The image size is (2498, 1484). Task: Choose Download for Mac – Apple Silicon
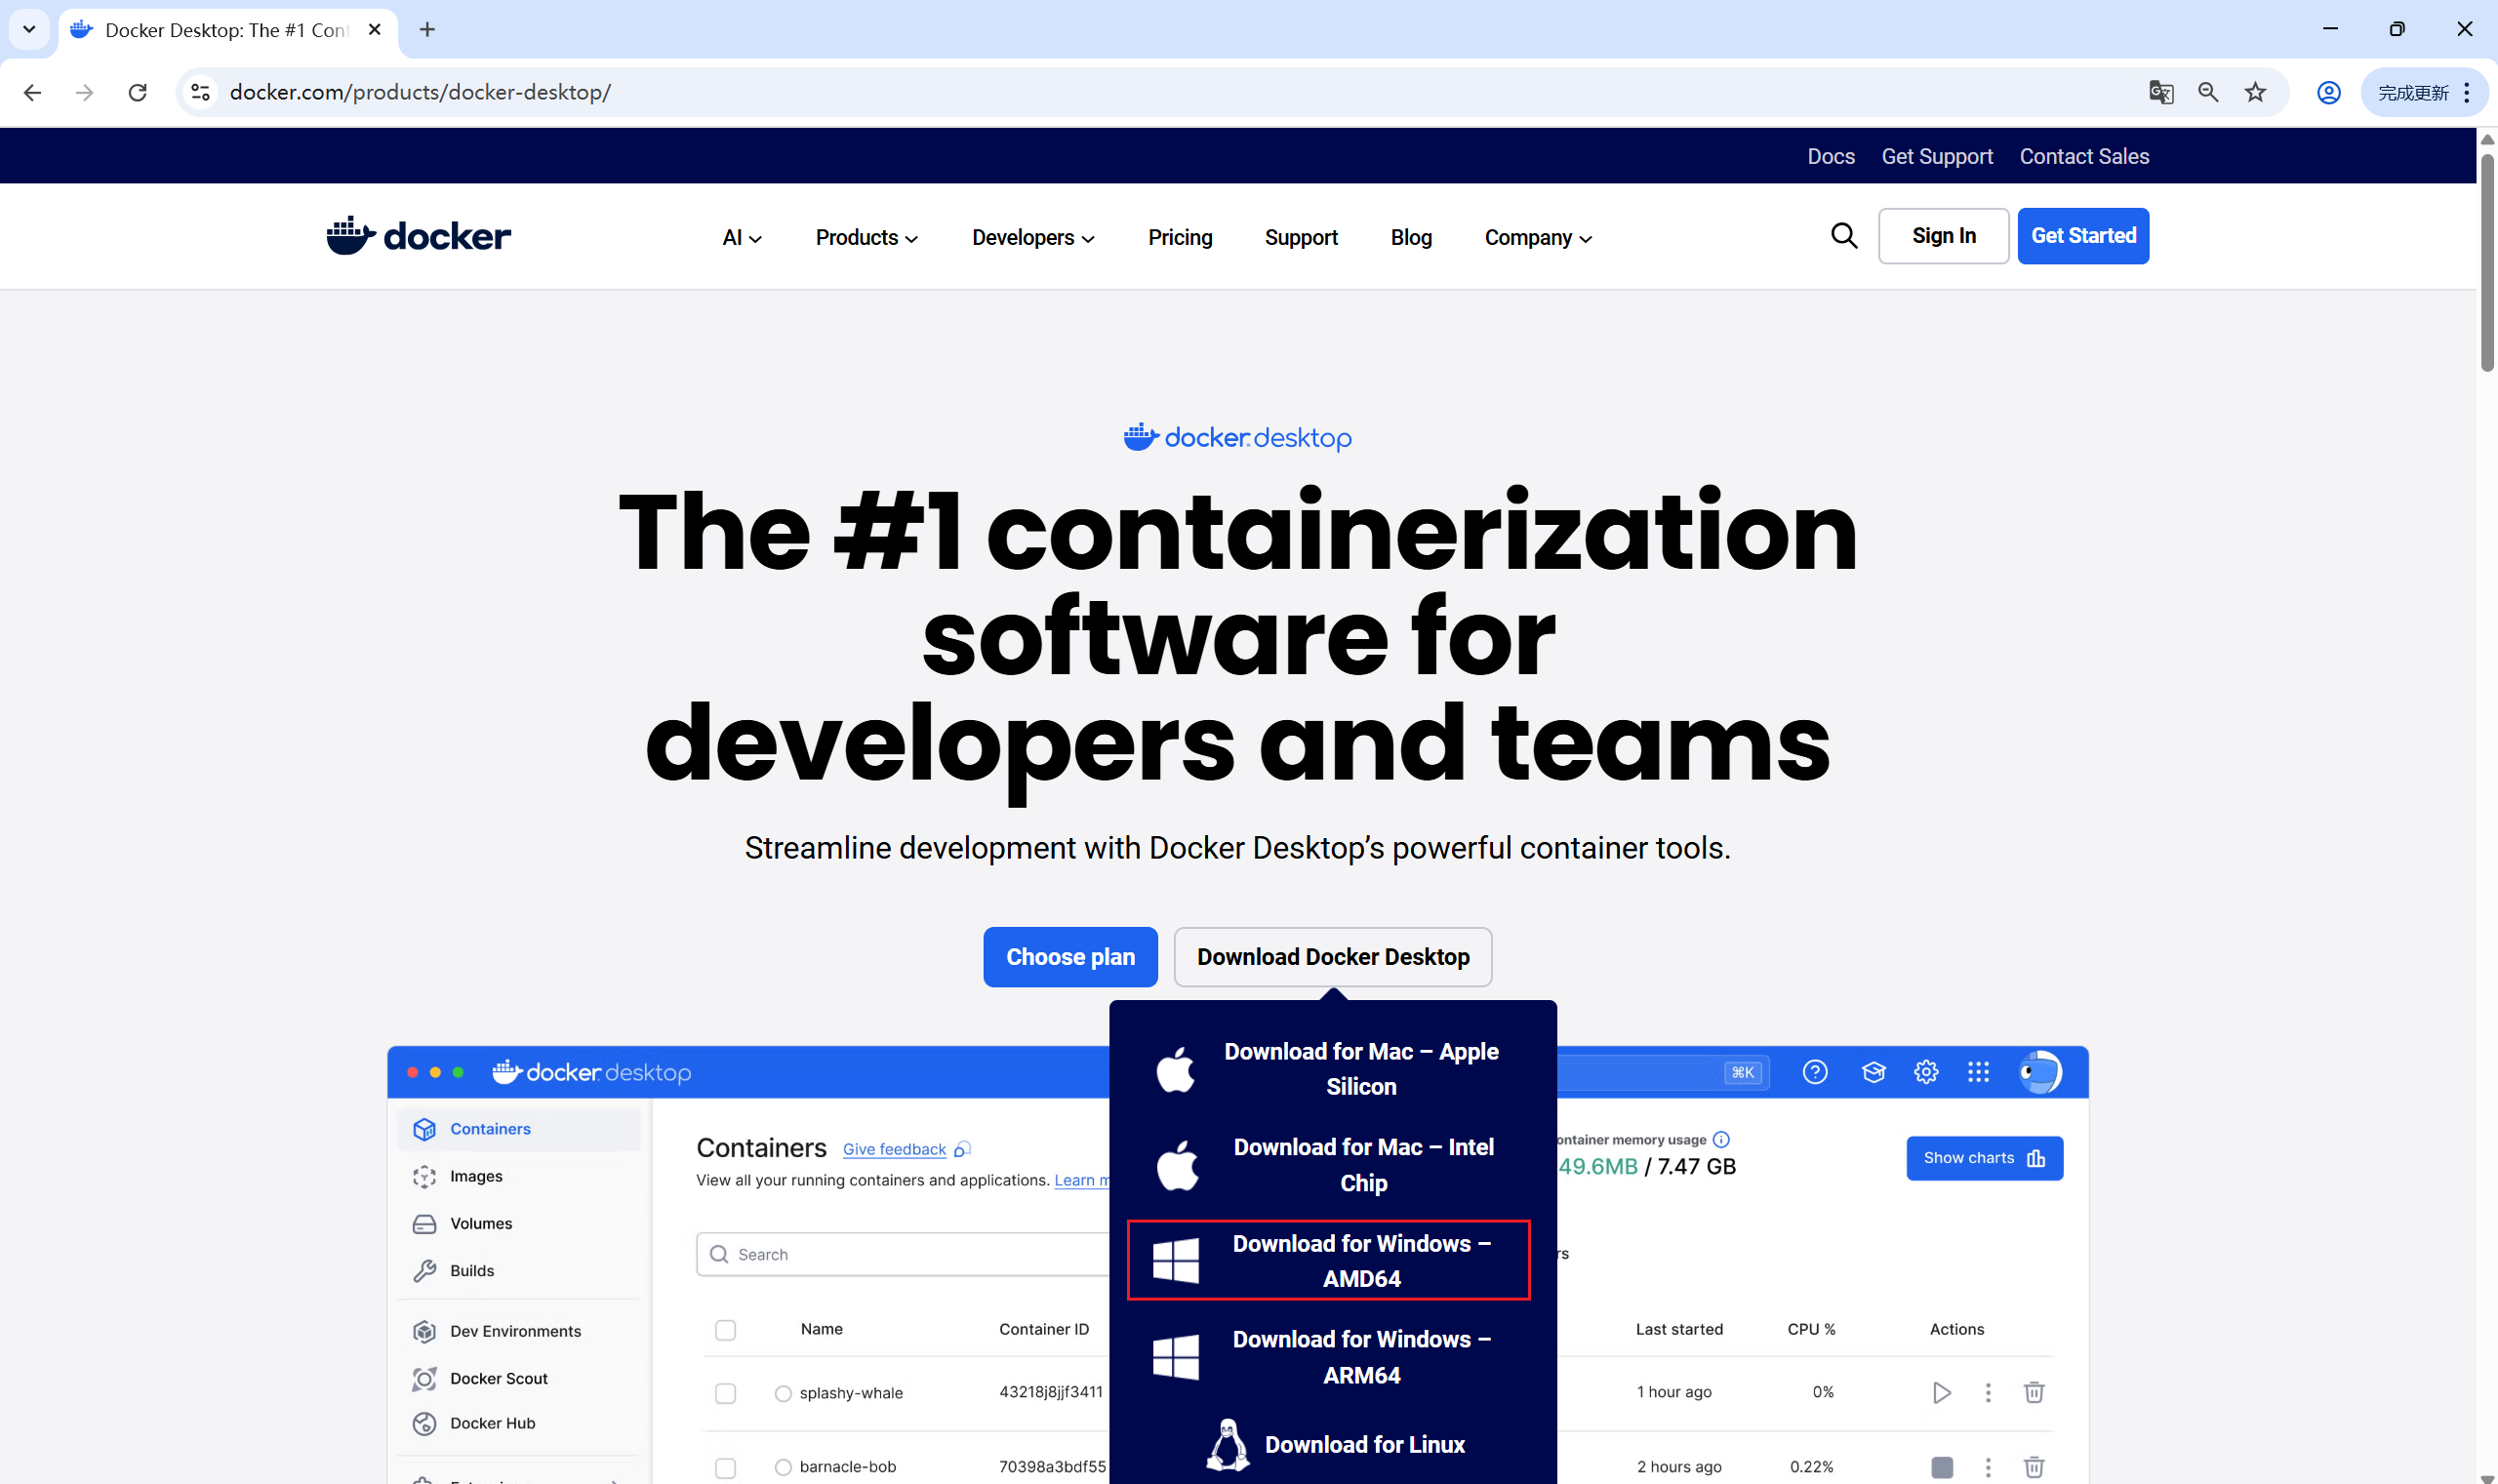click(x=1332, y=1069)
